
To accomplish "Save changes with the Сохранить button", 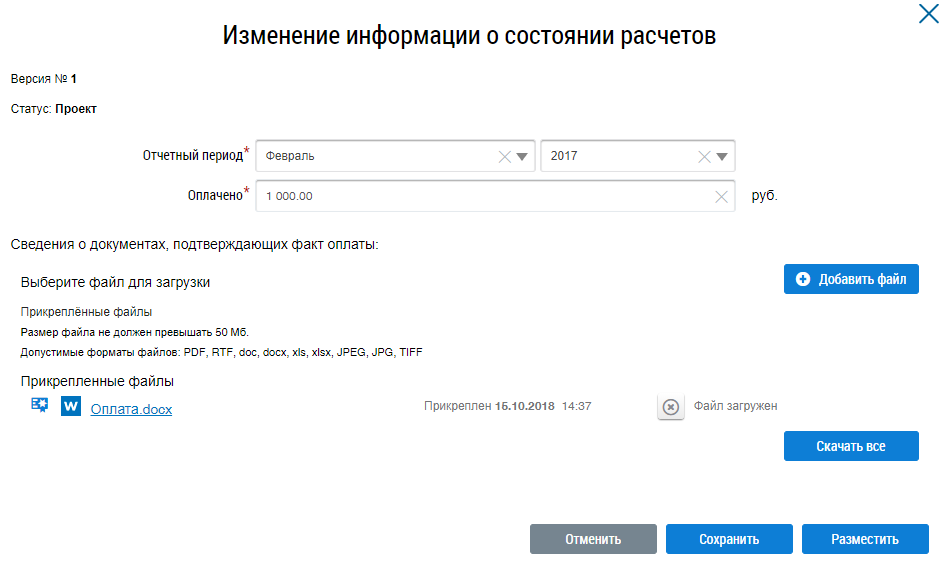I will coord(729,539).
